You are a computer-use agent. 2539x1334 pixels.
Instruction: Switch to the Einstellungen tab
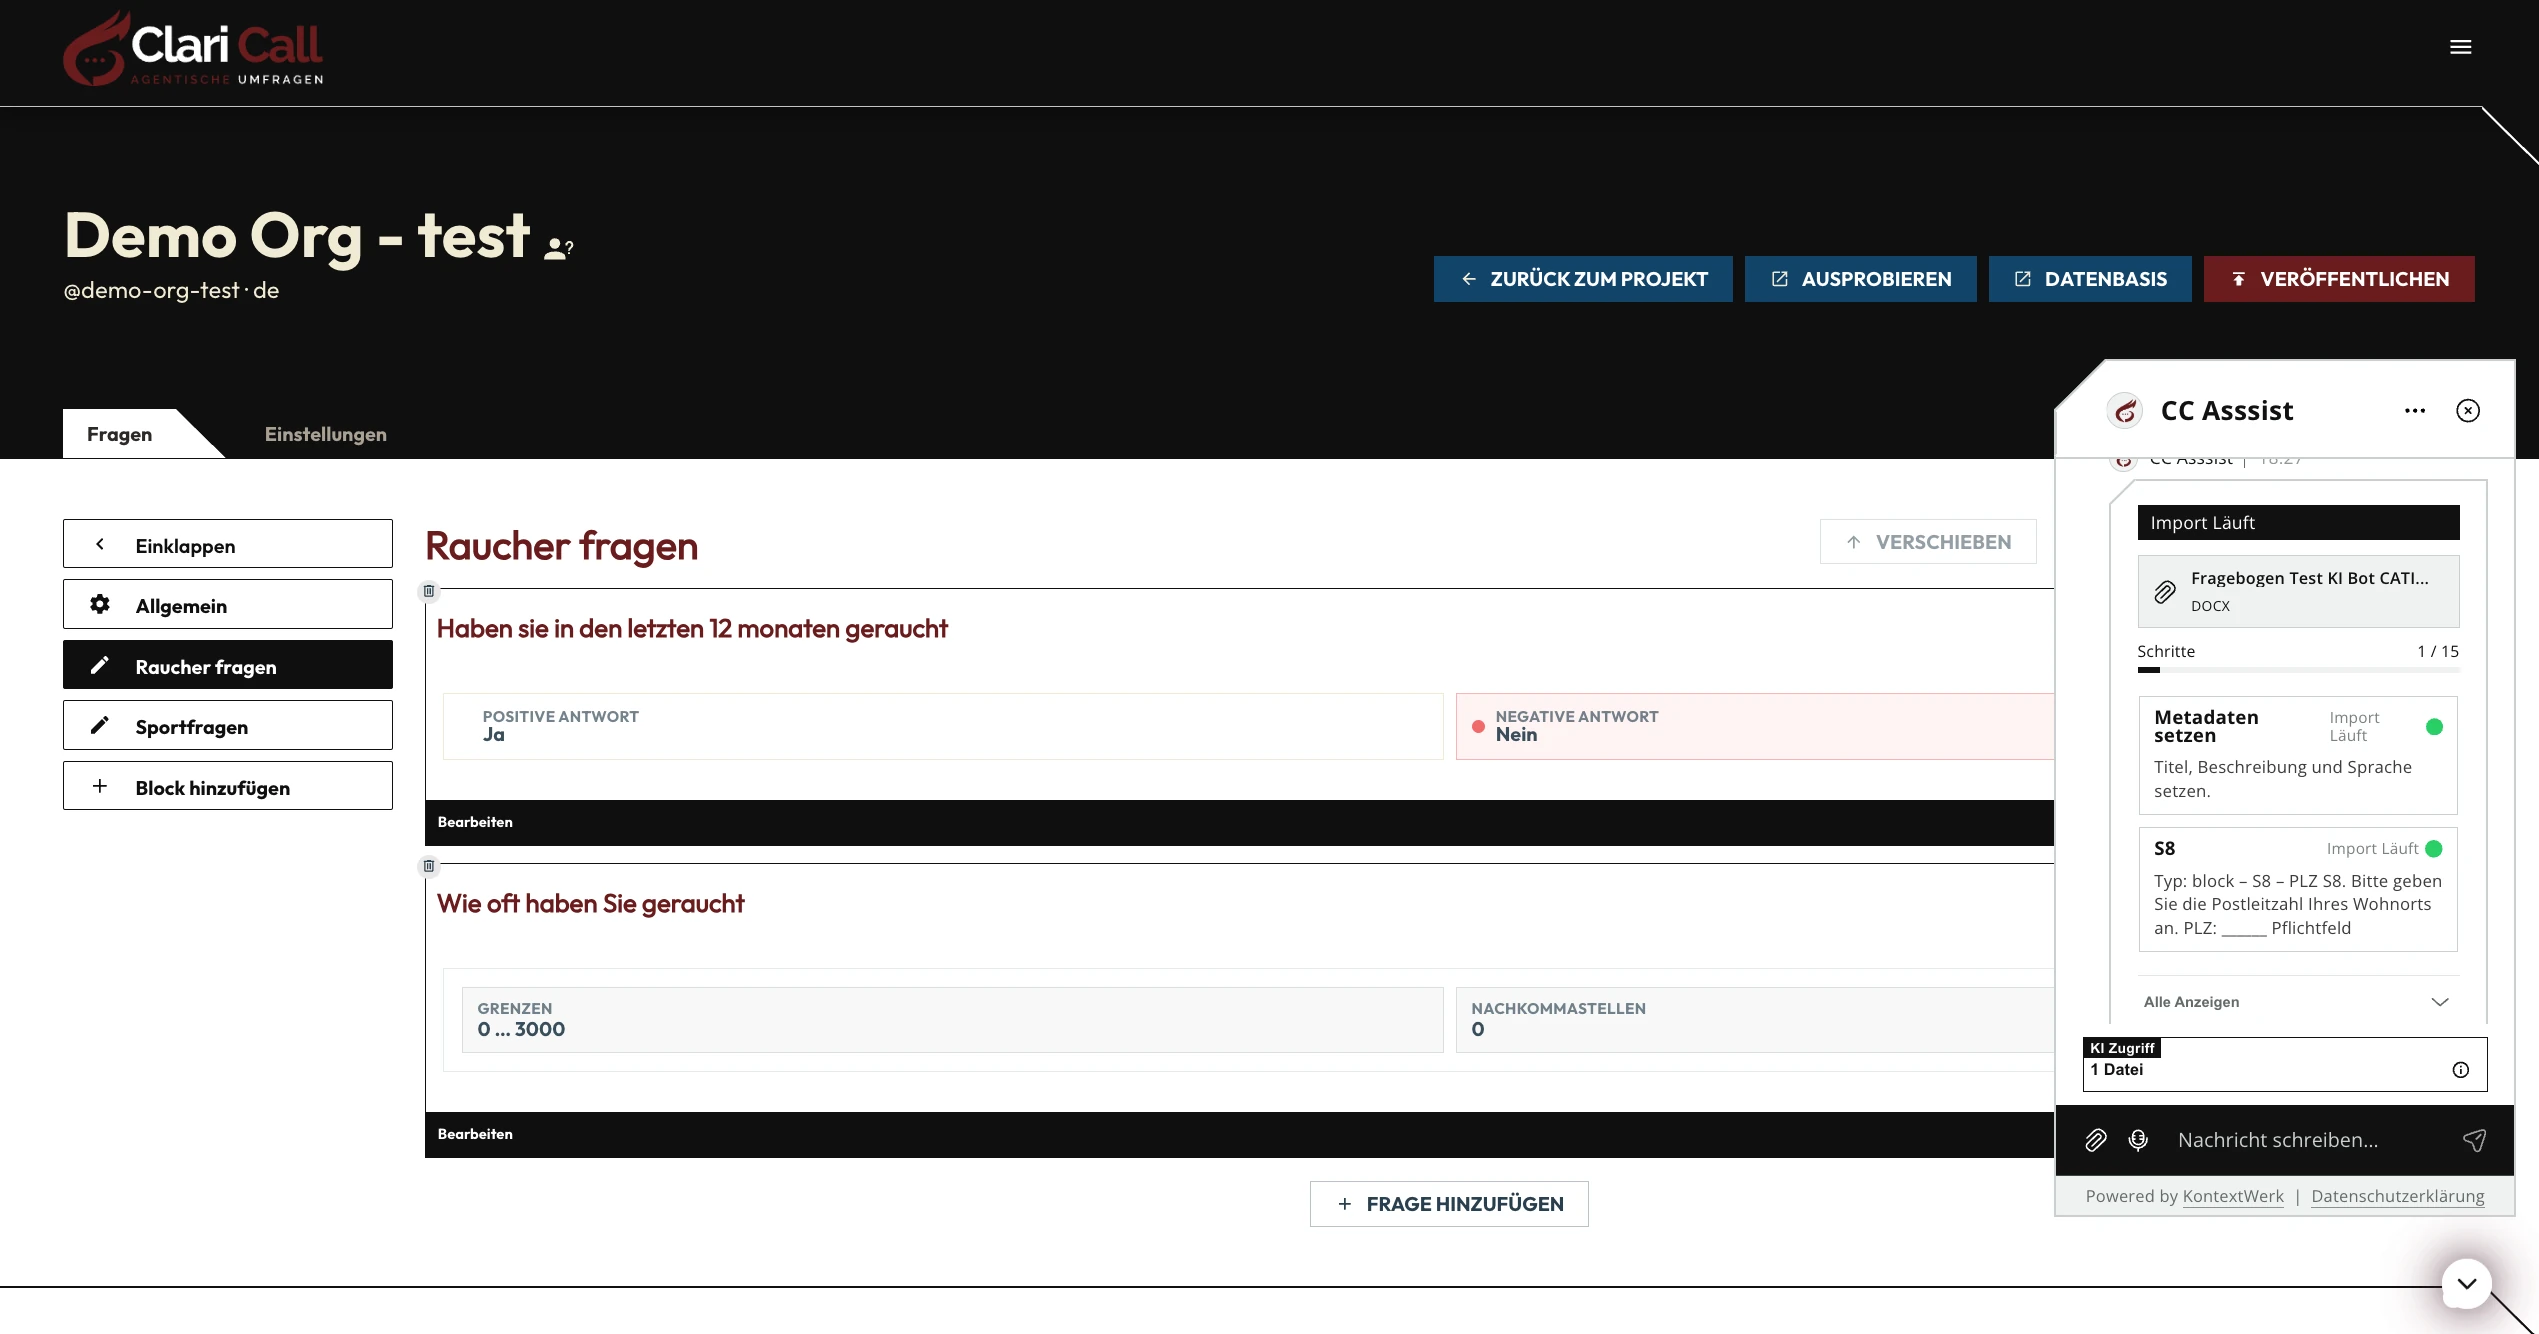[325, 434]
